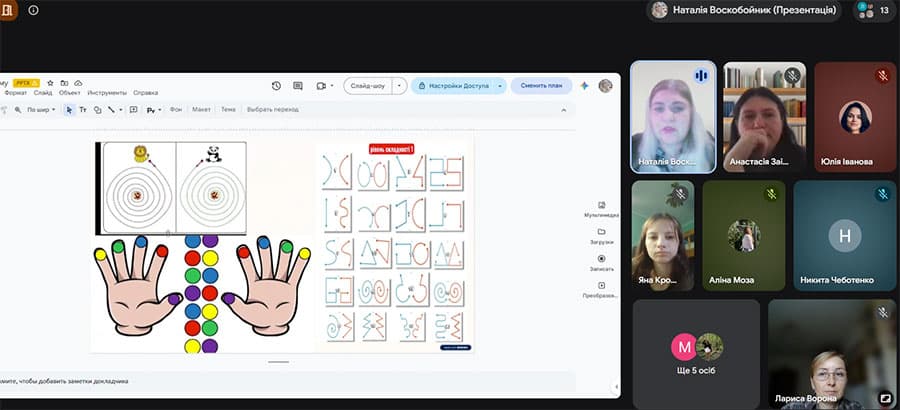Click muted mic icon on Анастасія tile

coord(793,75)
